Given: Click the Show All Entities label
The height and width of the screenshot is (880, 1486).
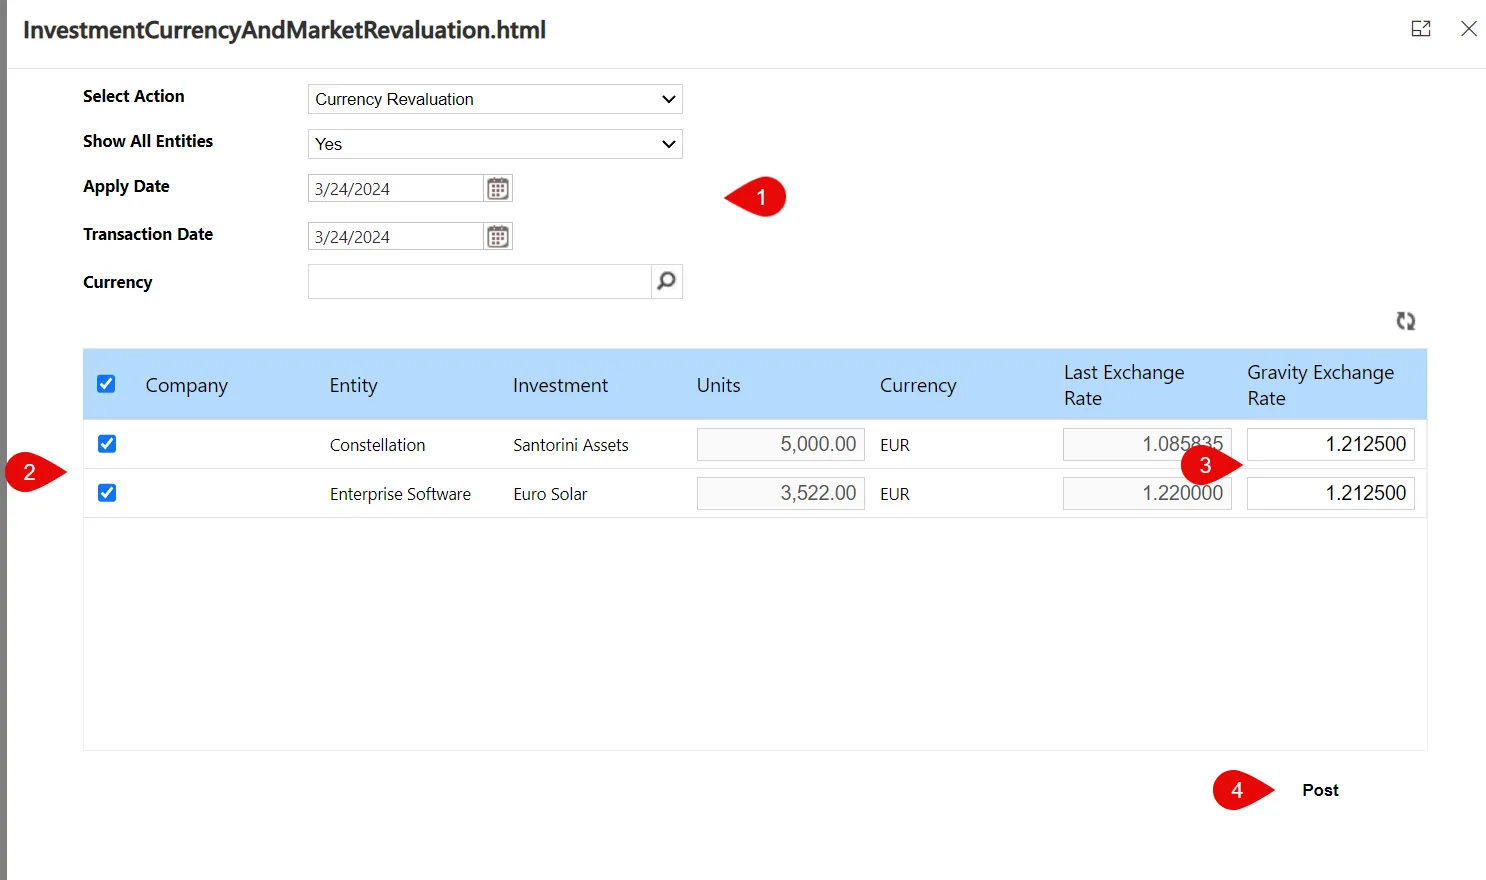Looking at the screenshot, I should coord(148,141).
